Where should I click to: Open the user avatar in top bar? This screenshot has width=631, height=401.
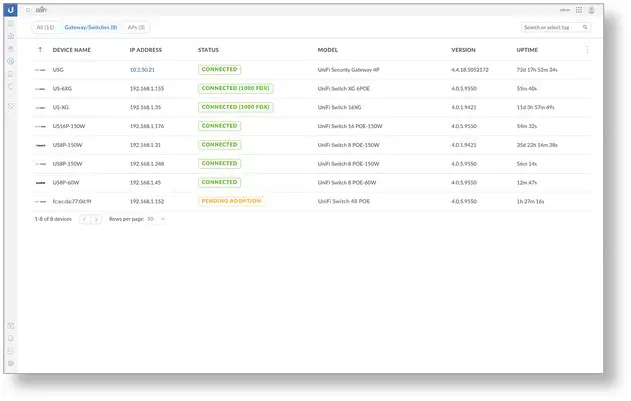(591, 10)
